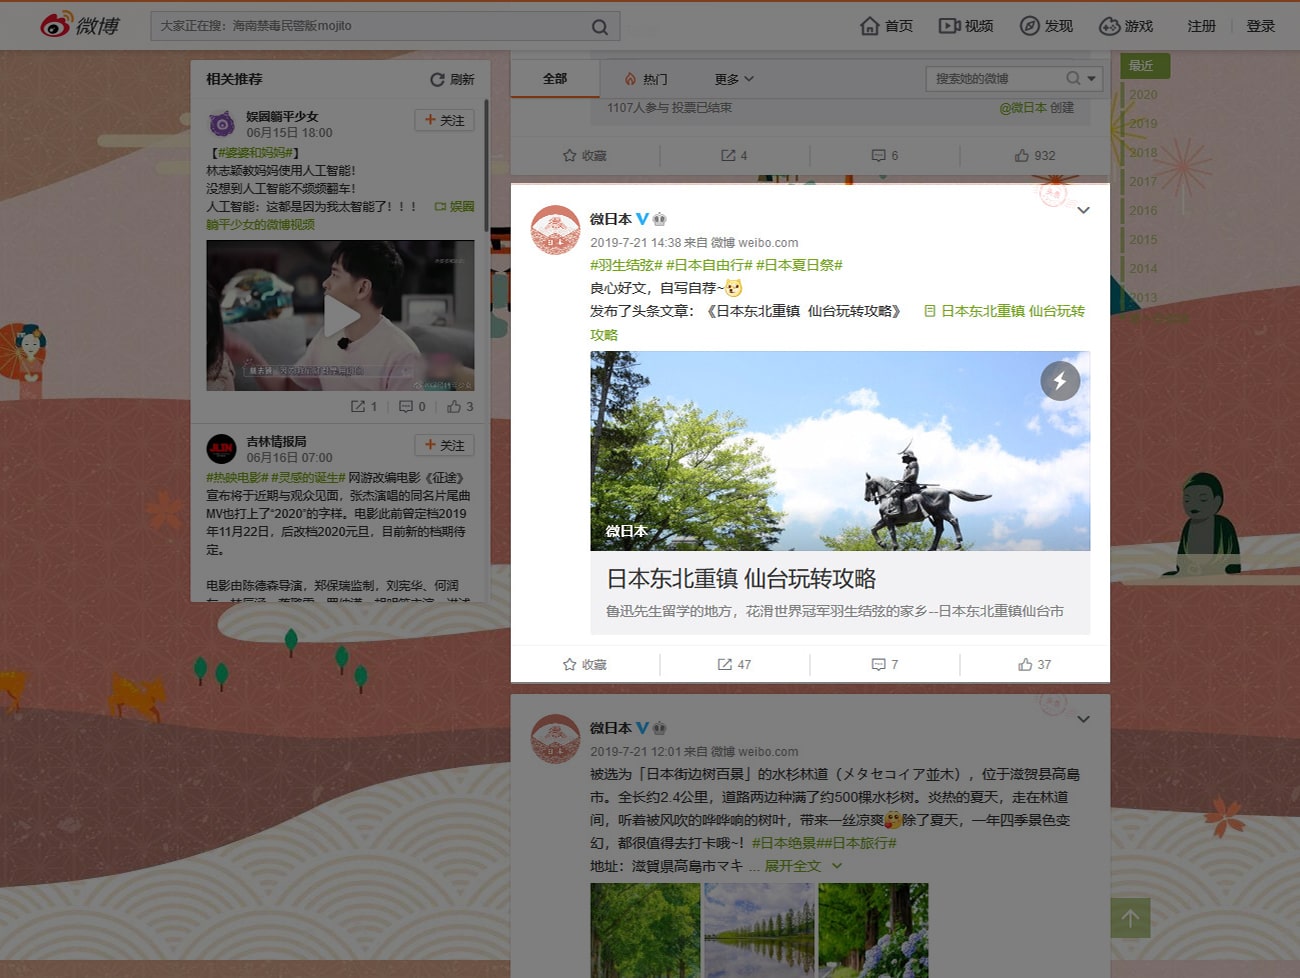Viewport: 1300px width, 978px height.
Task: Comment on Sendai post with 7 comments
Action: click(884, 664)
